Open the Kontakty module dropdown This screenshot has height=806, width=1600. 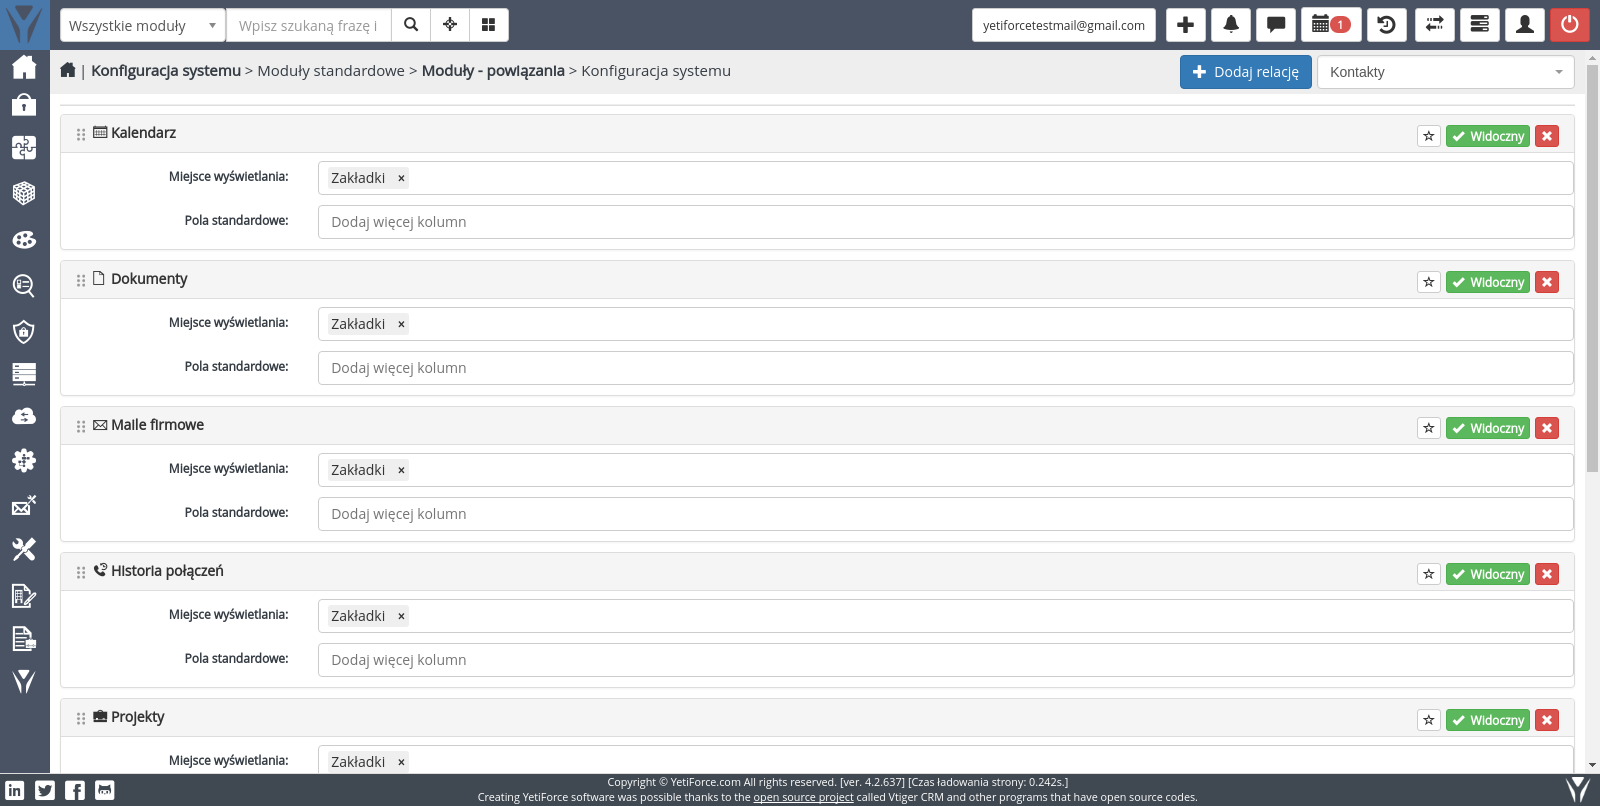pos(1445,72)
